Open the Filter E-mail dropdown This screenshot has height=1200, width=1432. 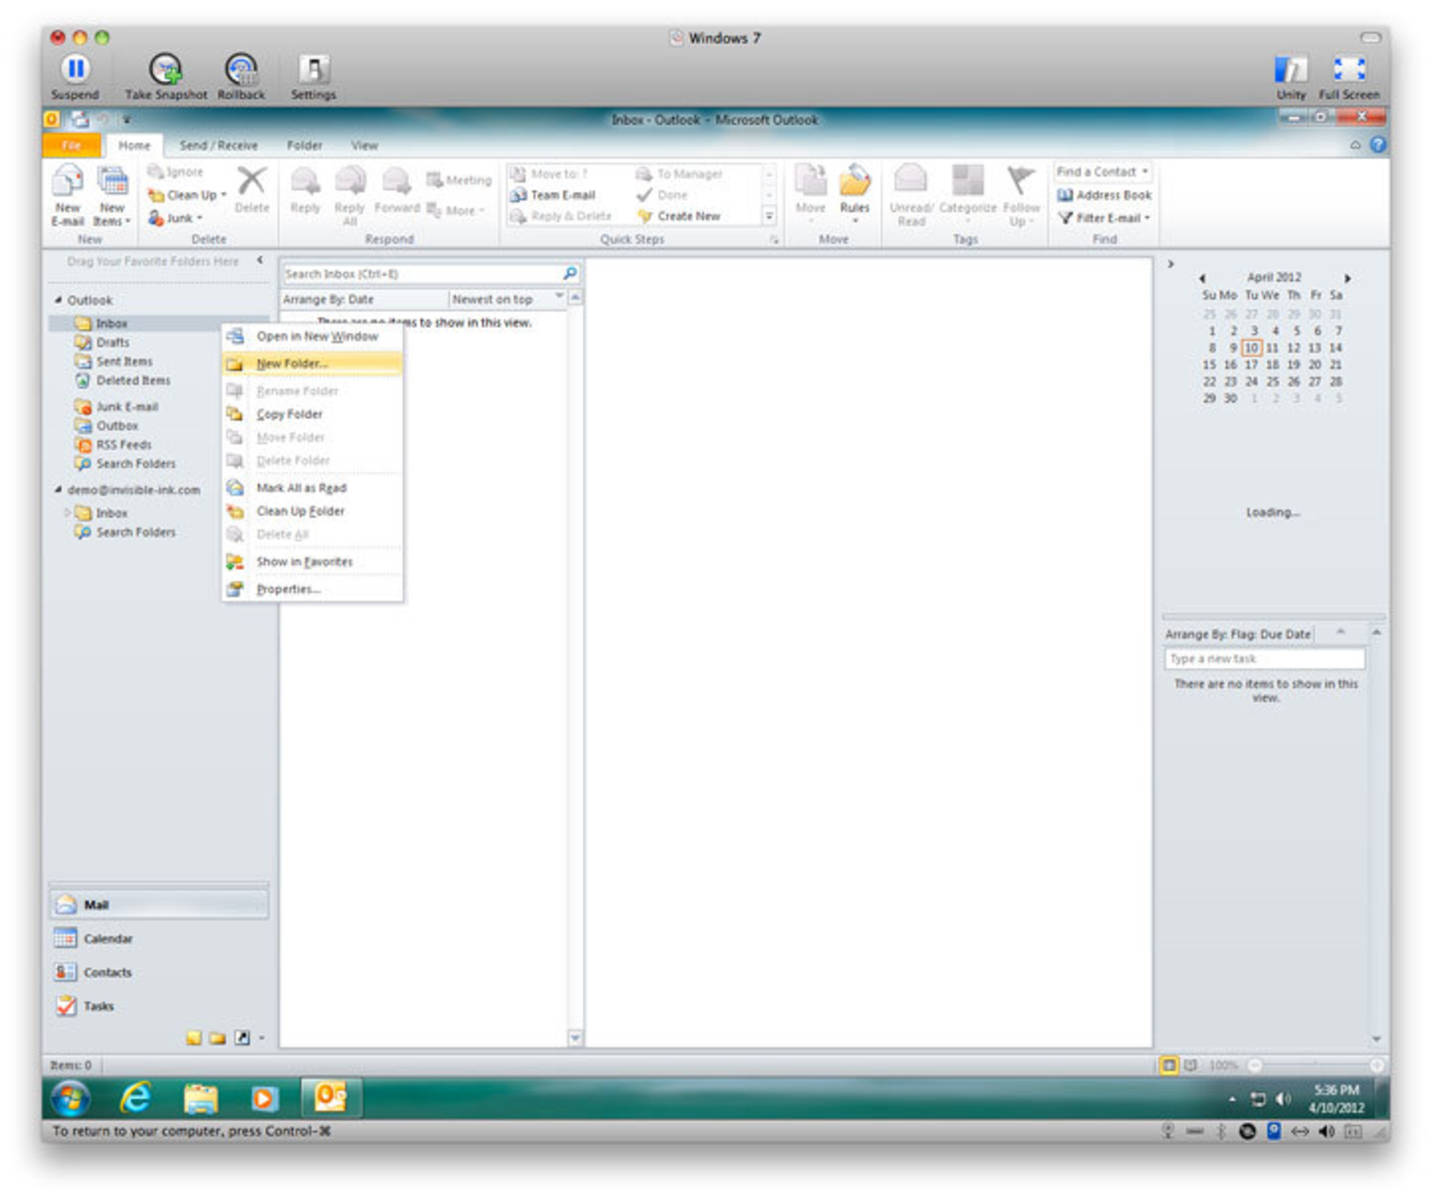1104,218
